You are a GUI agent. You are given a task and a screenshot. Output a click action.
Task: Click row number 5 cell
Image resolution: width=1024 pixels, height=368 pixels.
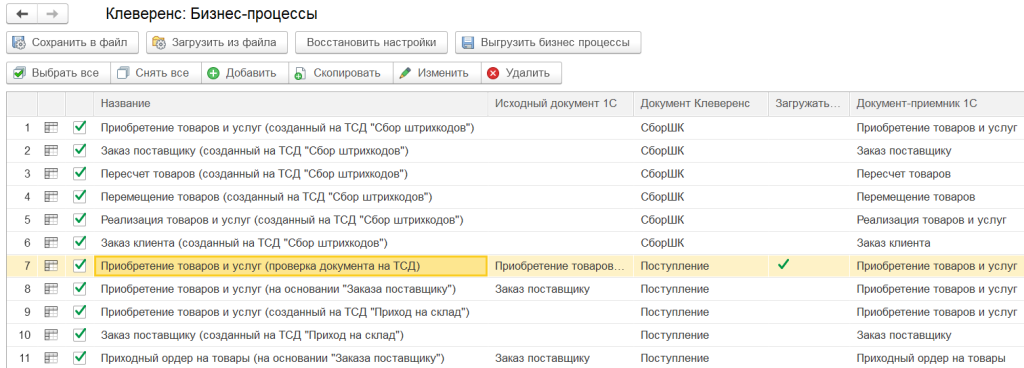[x=22, y=220]
